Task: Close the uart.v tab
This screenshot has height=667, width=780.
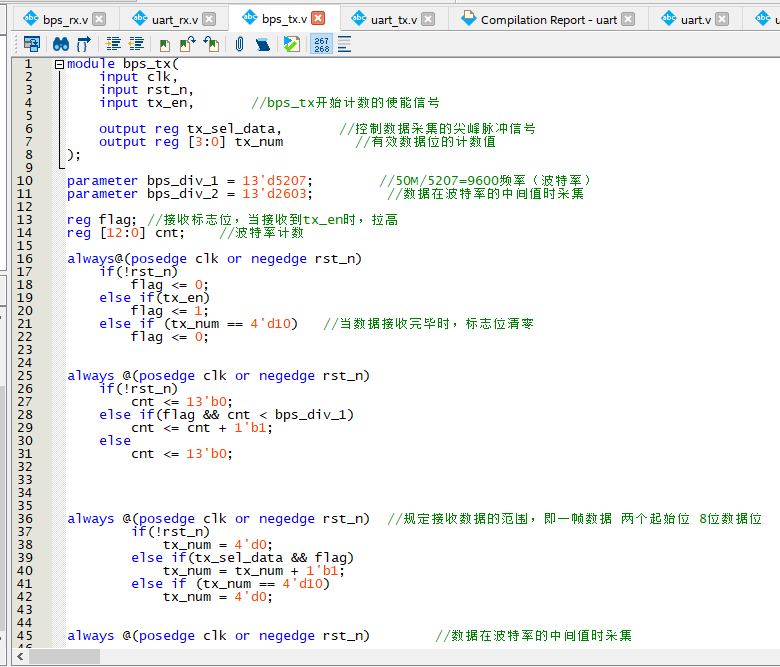Action: pyautogui.click(x=722, y=19)
